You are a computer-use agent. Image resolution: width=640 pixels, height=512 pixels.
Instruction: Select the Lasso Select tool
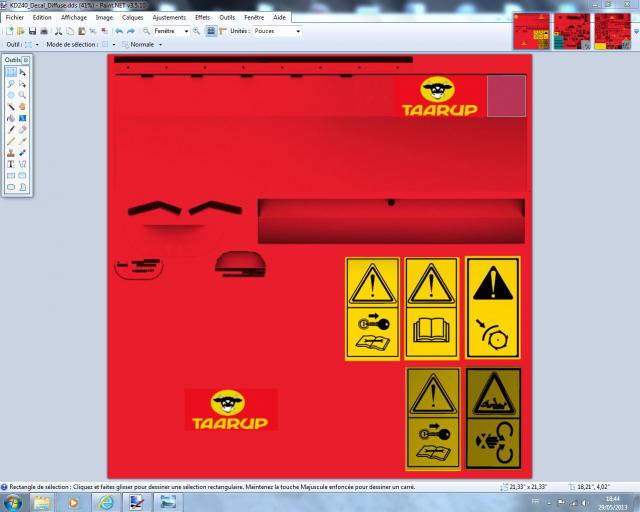pyautogui.click(x=11, y=84)
